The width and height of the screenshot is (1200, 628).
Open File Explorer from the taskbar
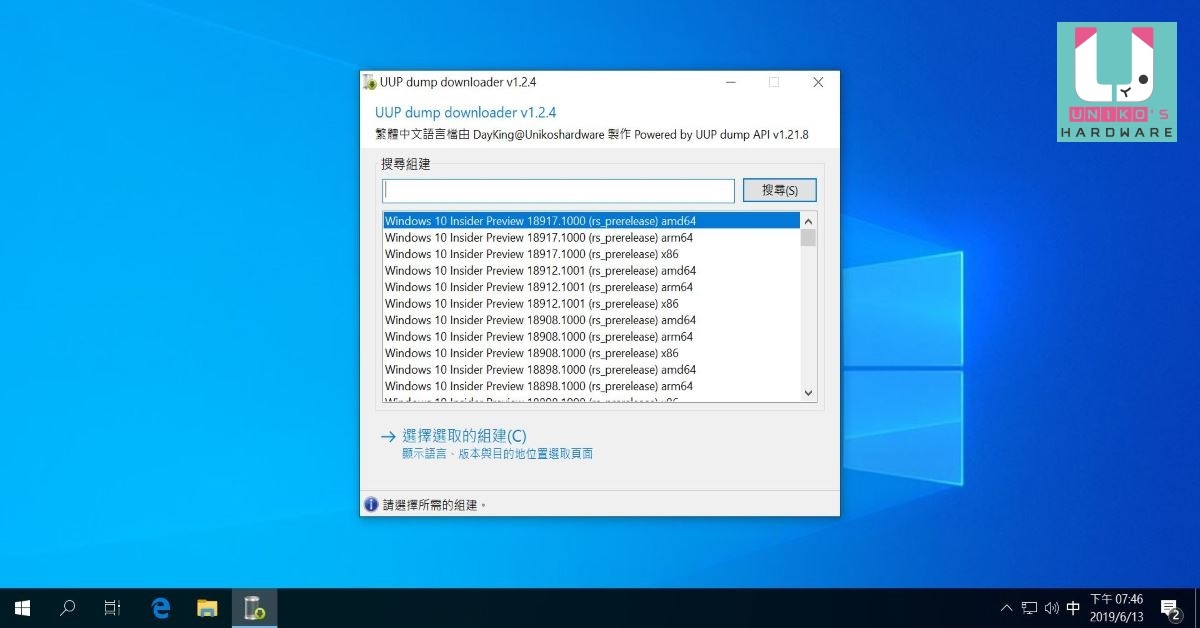(207, 607)
